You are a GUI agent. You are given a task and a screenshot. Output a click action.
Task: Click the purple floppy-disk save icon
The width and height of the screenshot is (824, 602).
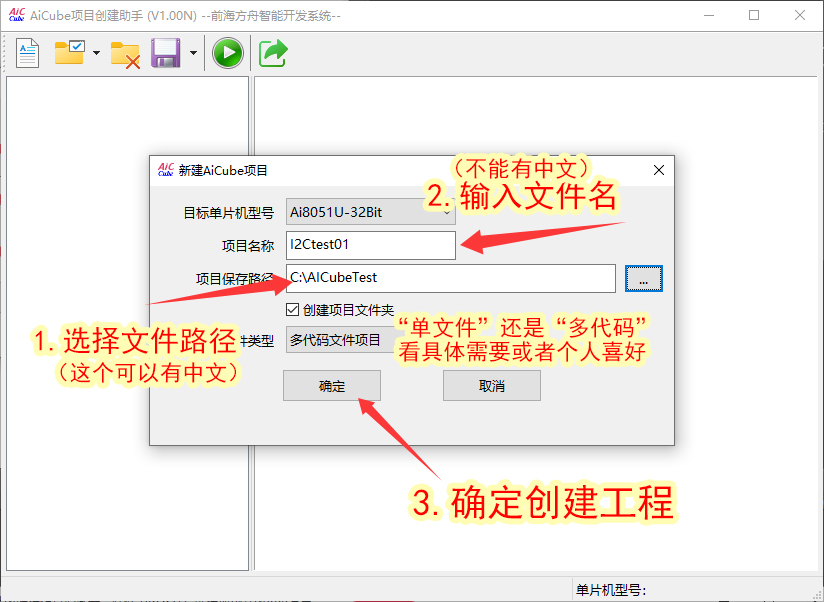(x=166, y=53)
